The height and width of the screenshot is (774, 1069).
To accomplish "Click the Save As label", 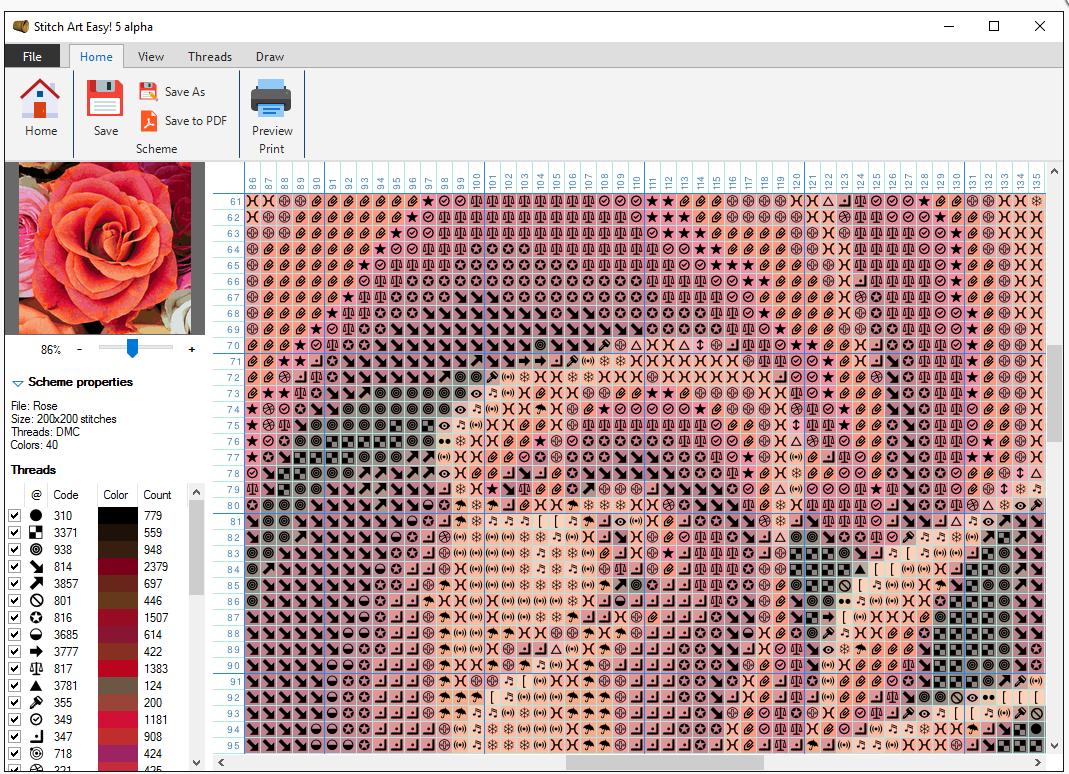I will tap(185, 91).
